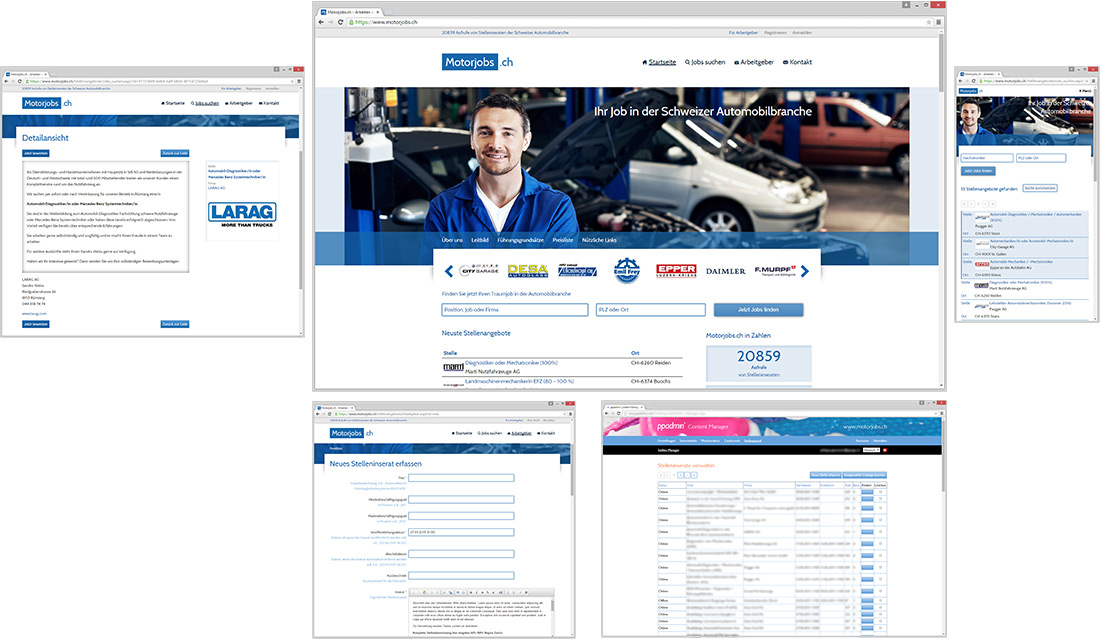Click the City Garage logo

click(x=479, y=270)
